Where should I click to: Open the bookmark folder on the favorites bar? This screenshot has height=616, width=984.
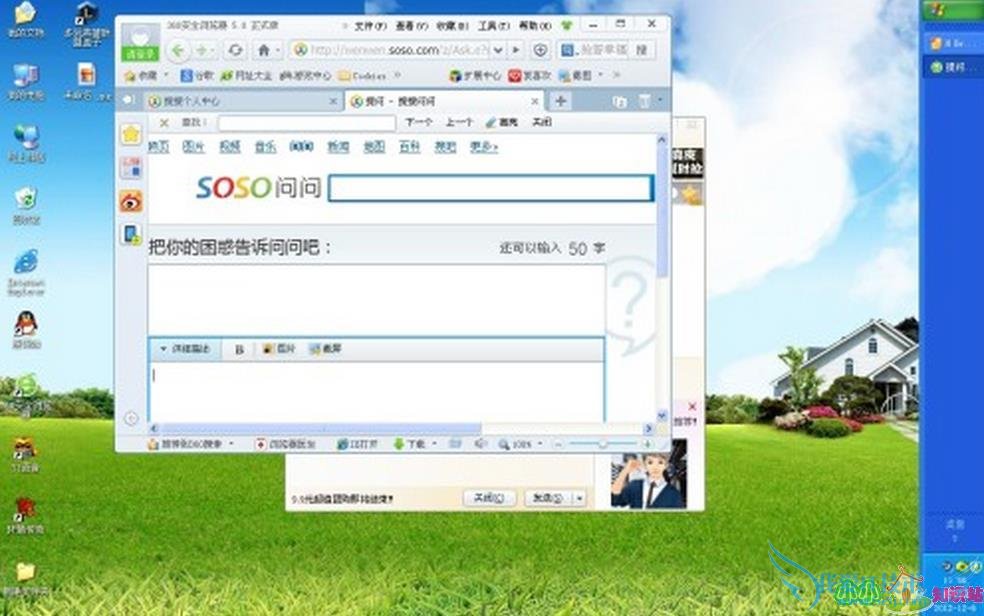point(362,76)
